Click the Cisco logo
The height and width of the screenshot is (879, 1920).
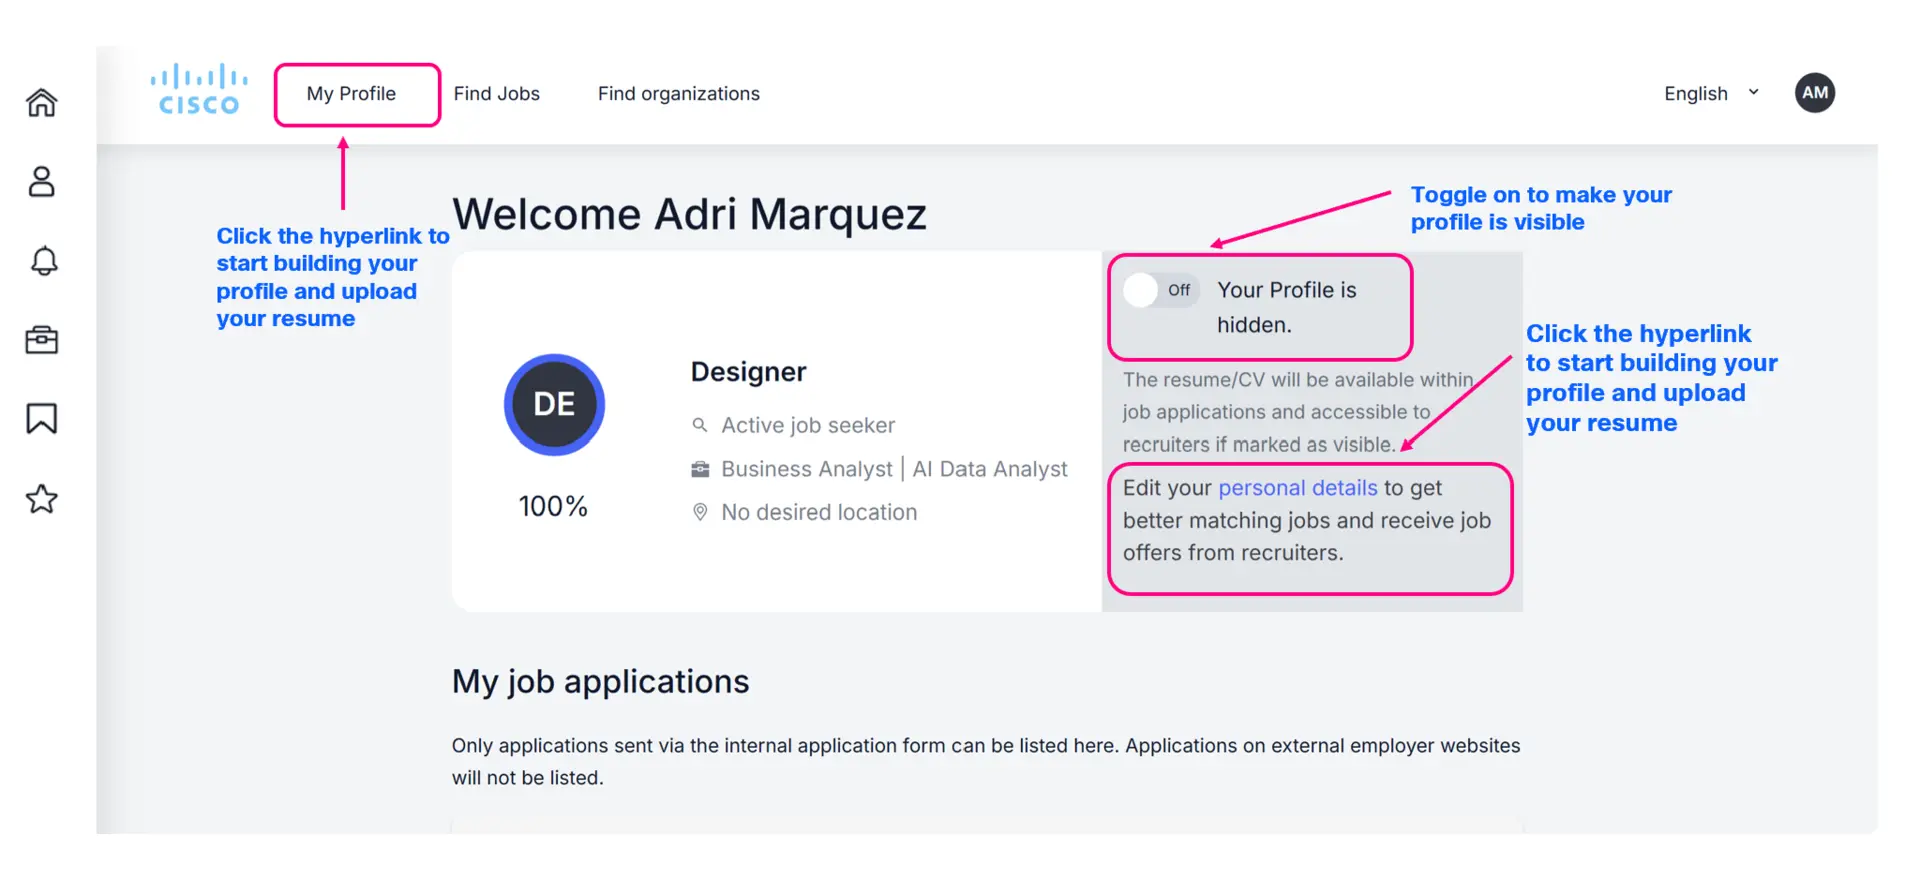click(x=199, y=91)
